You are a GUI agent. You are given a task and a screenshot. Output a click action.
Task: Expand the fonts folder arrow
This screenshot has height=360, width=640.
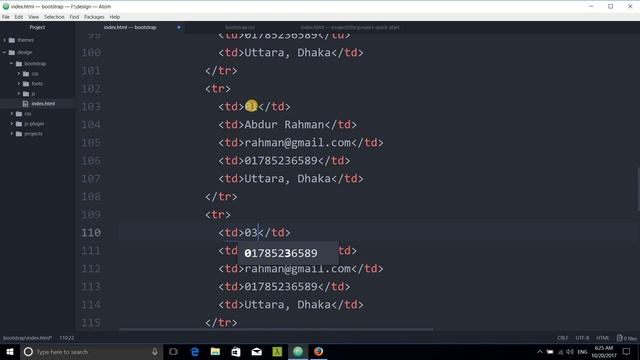(x=19, y=84)
